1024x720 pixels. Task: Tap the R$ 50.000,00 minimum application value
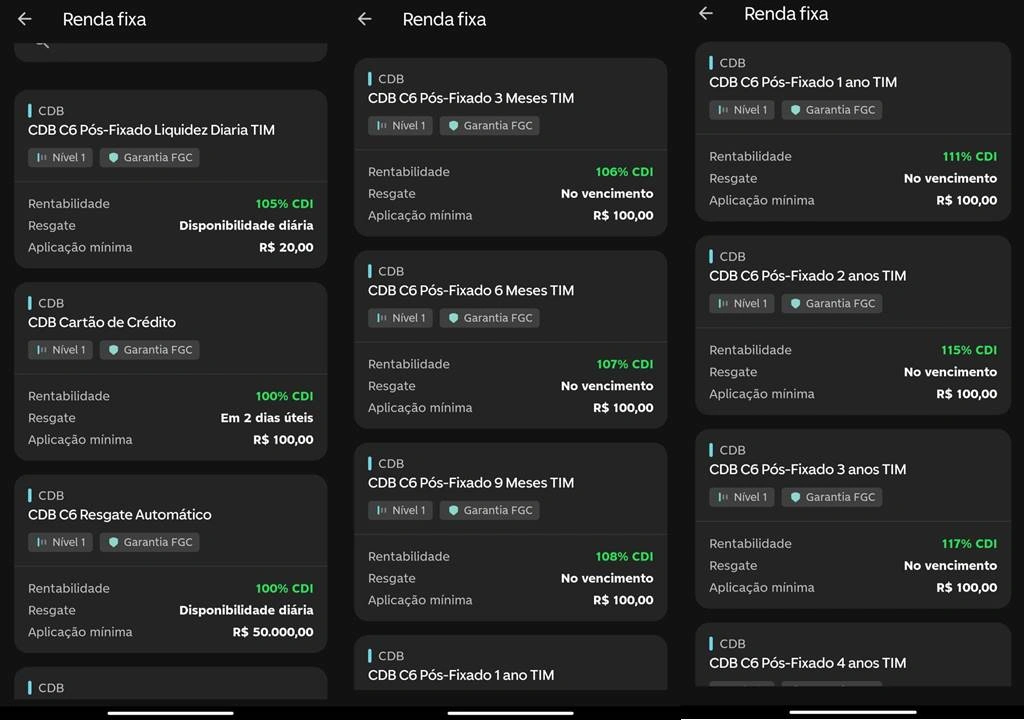[x=273, y=632]
